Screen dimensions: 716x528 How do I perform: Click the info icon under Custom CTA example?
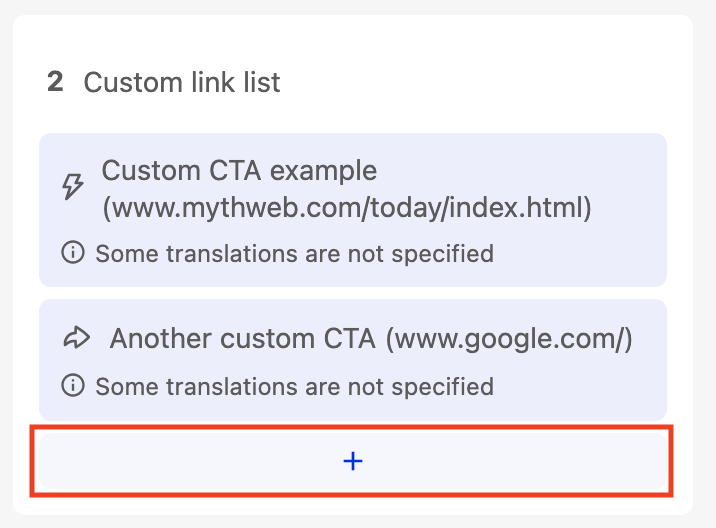(73, 254)
